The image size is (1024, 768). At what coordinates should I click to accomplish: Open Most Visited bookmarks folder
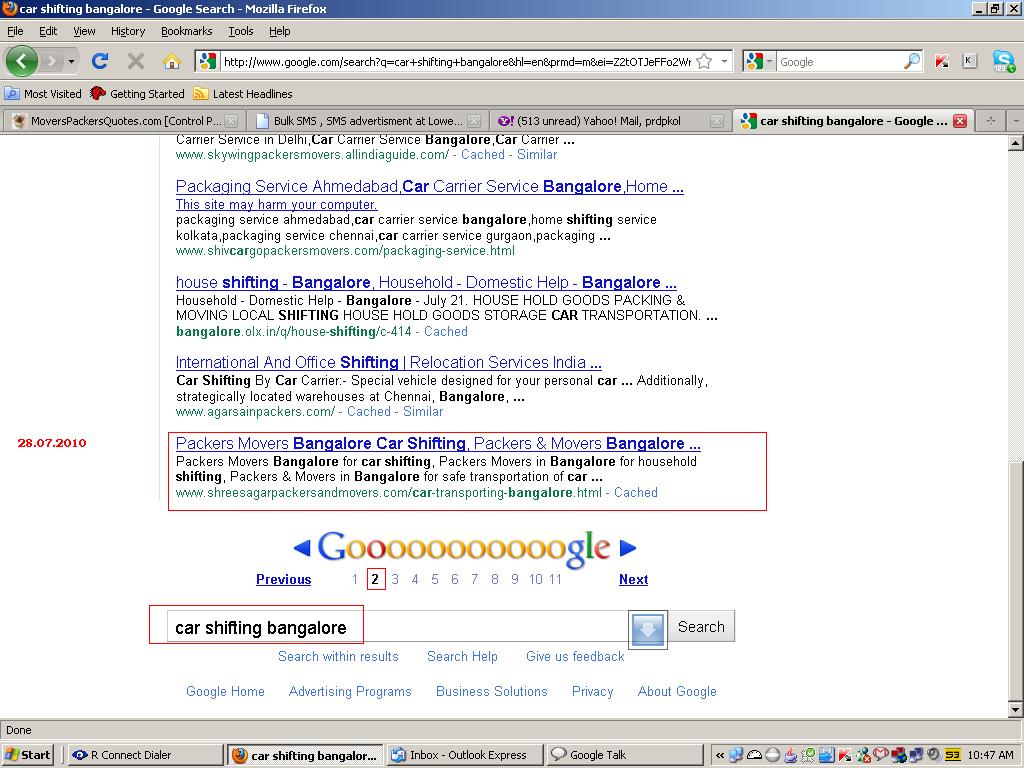[x=43, y=94]
